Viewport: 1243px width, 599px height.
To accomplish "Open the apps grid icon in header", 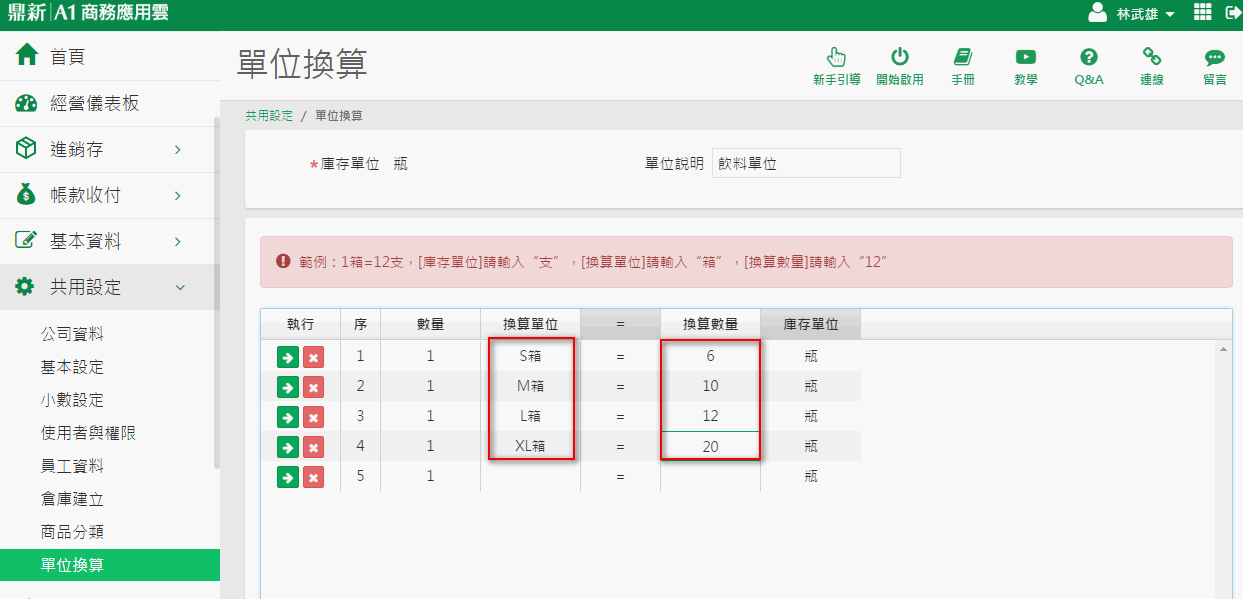I will [1203, 13].
